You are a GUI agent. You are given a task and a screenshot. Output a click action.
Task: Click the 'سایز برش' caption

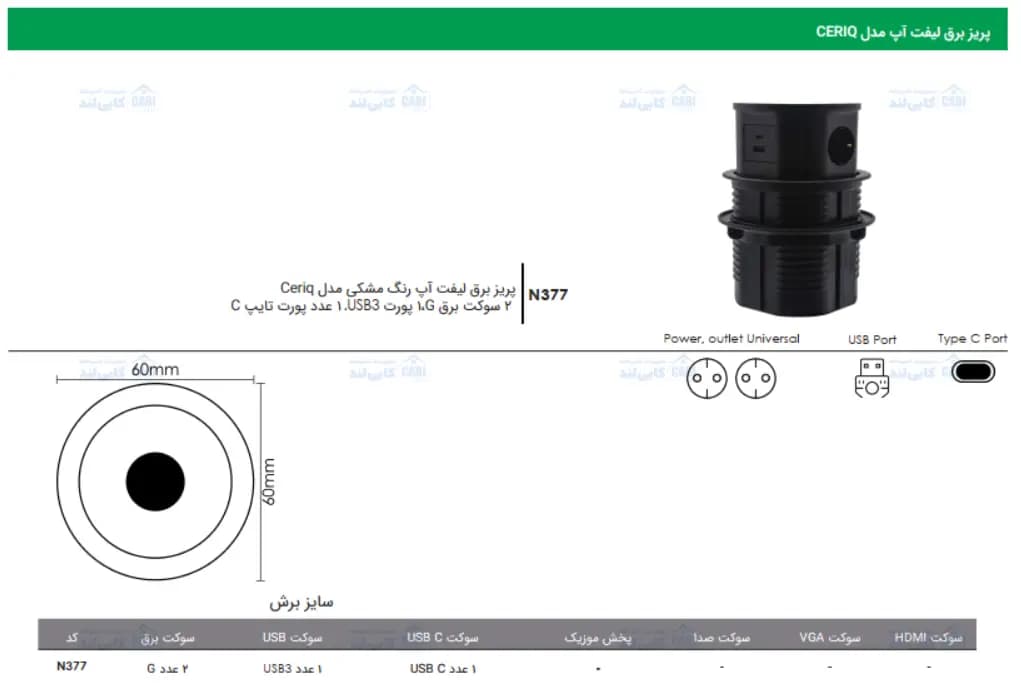point(301,602)
